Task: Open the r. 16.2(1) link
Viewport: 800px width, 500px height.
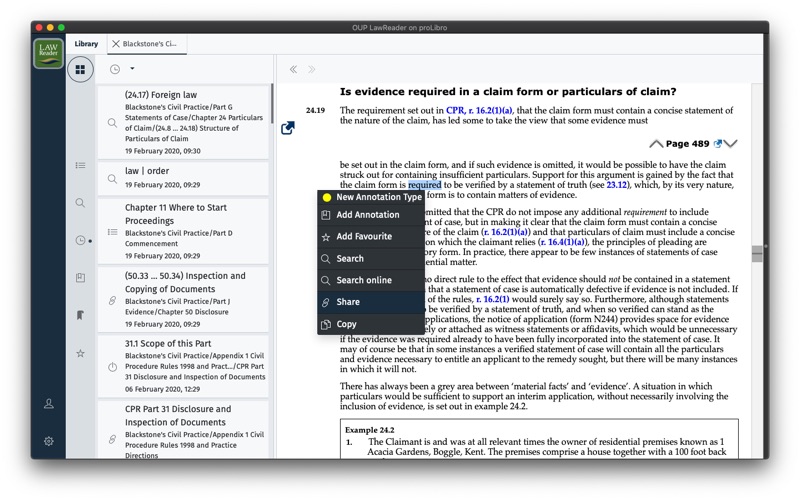Action: [x=492, y=299]
